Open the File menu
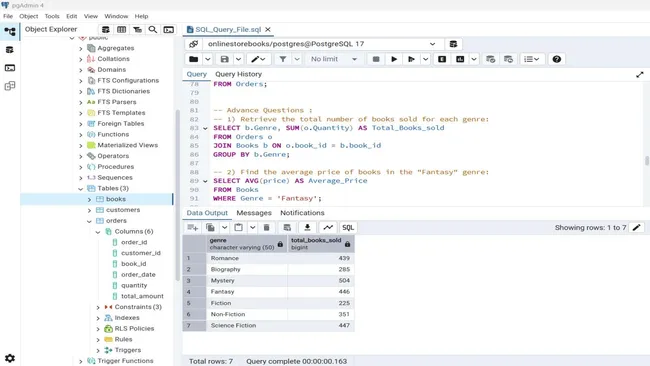Image resolution: width=650 pixels, height=366 pixels. pos(8,16)
